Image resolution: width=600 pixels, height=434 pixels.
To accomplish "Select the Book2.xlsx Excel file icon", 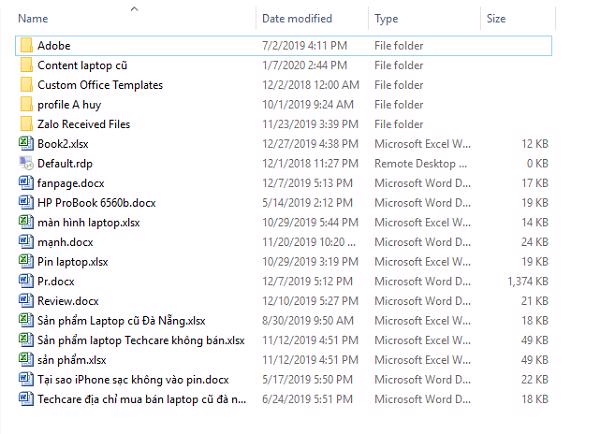I will pos(26,144).
